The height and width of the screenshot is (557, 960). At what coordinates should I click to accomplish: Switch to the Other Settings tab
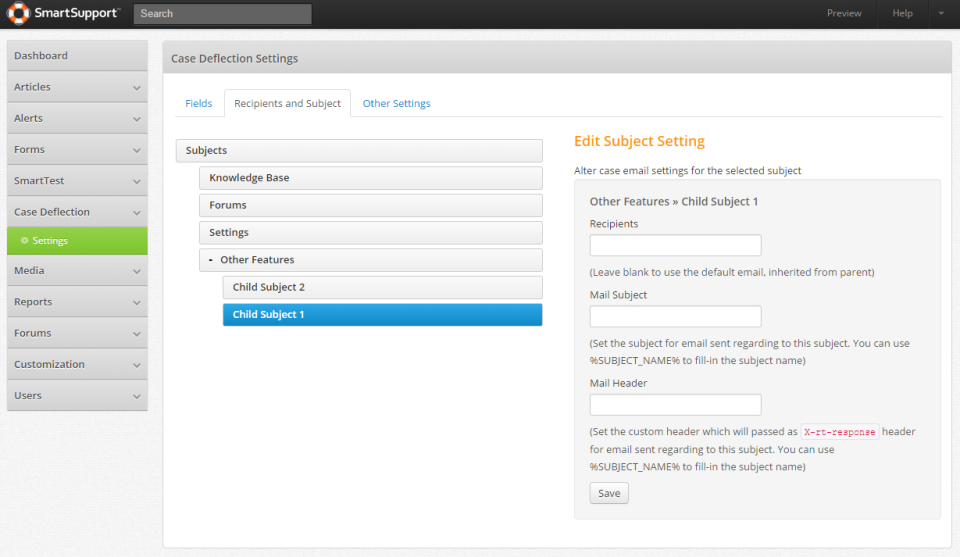tap(396, 103)
